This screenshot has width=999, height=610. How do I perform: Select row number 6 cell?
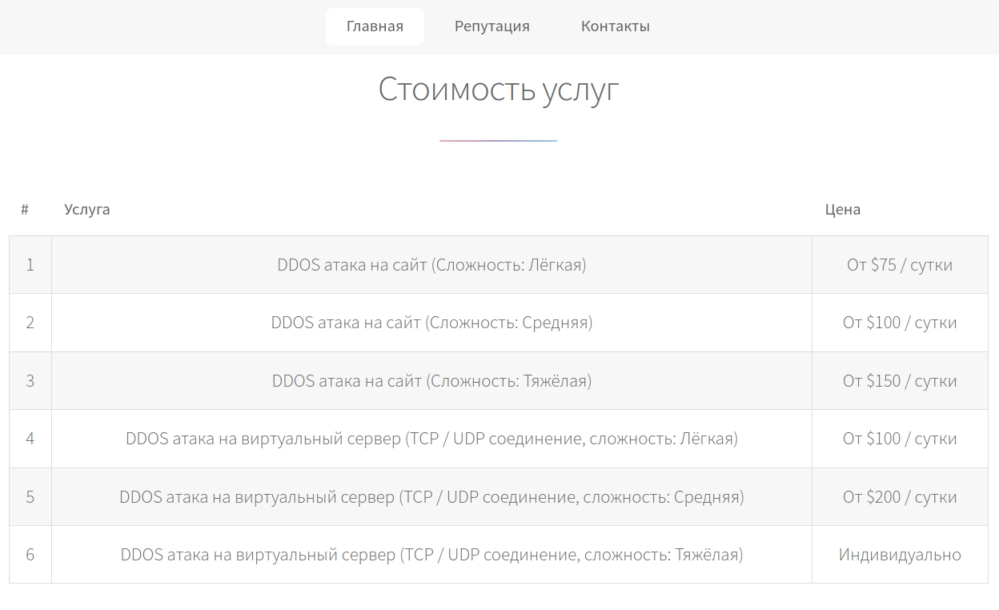click(x=30, y=555)
